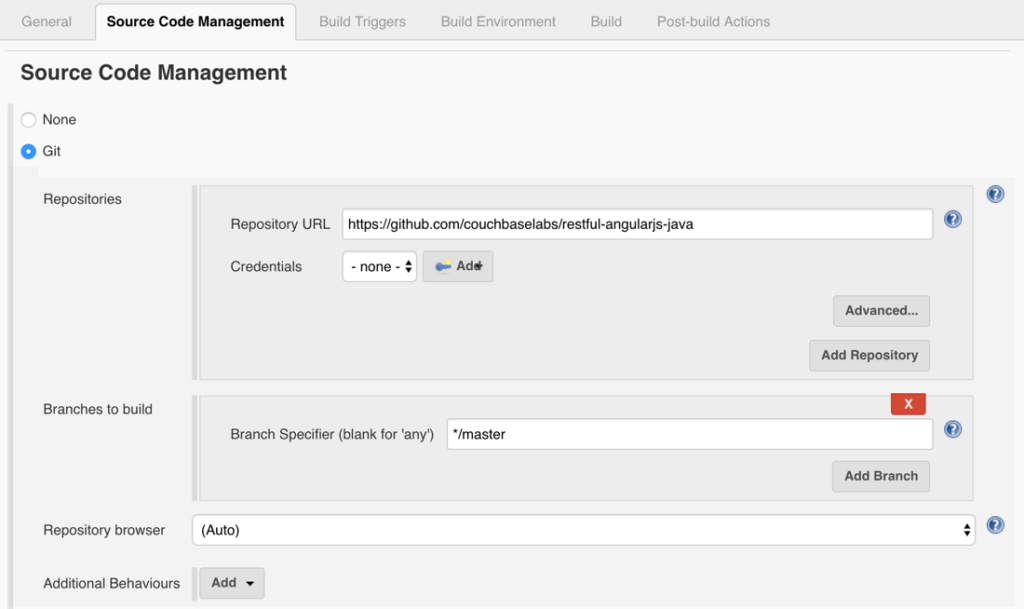Click the Add Branch button
This screenshot has width=1024, height=609.
(x=880, y=476)
